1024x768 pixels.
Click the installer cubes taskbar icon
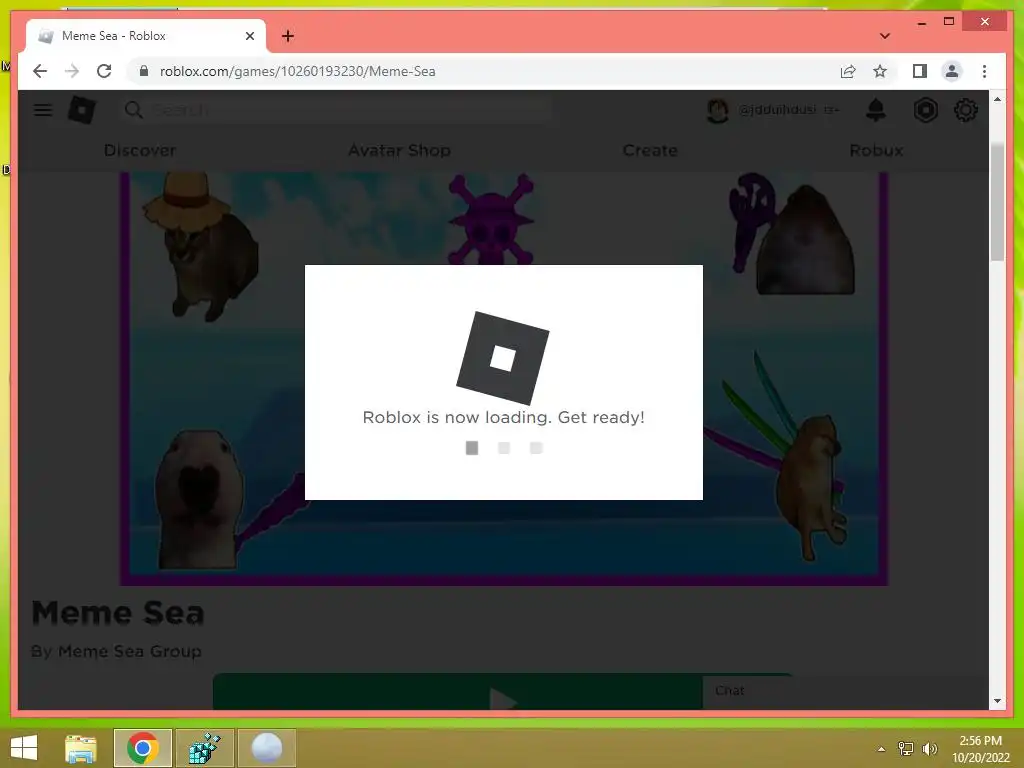coord(204,748)
